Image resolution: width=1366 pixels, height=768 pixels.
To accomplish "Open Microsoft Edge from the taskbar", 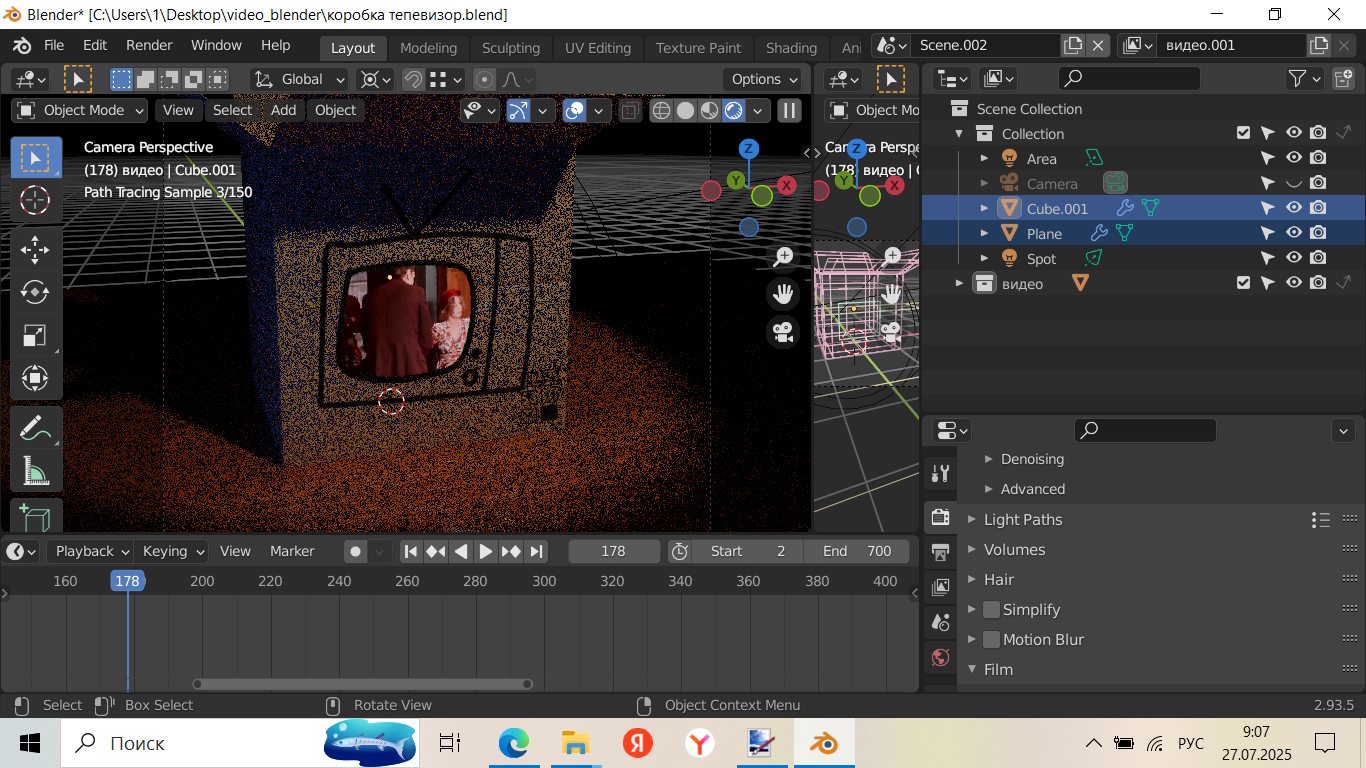I will point(513,743).
